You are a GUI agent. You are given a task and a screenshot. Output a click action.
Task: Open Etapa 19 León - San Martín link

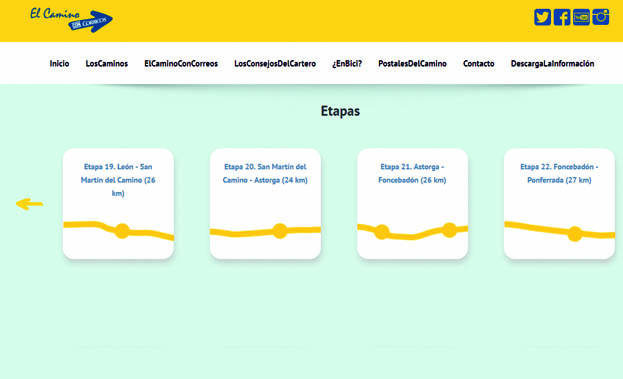click(118, 180)
